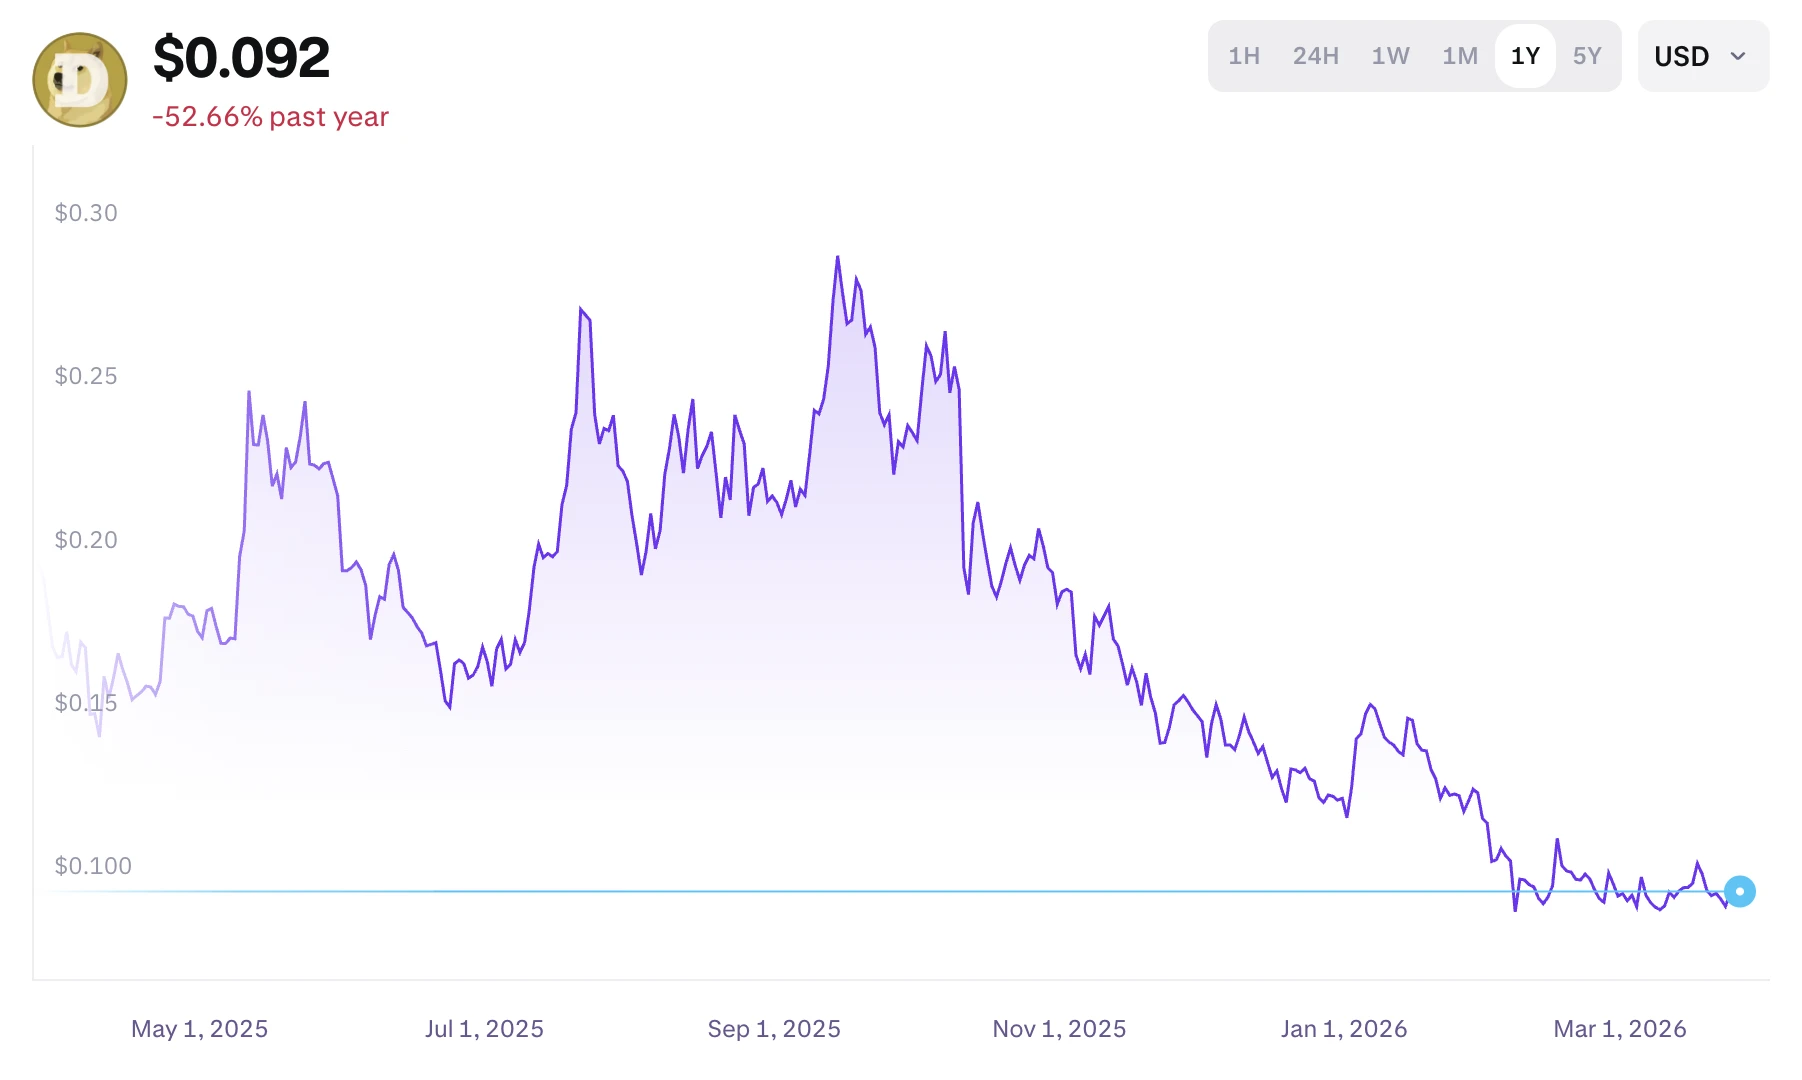Click the Dogecoin logo icon
The height and width of the screenshot is (1080, 1802).
click(80, 80)
